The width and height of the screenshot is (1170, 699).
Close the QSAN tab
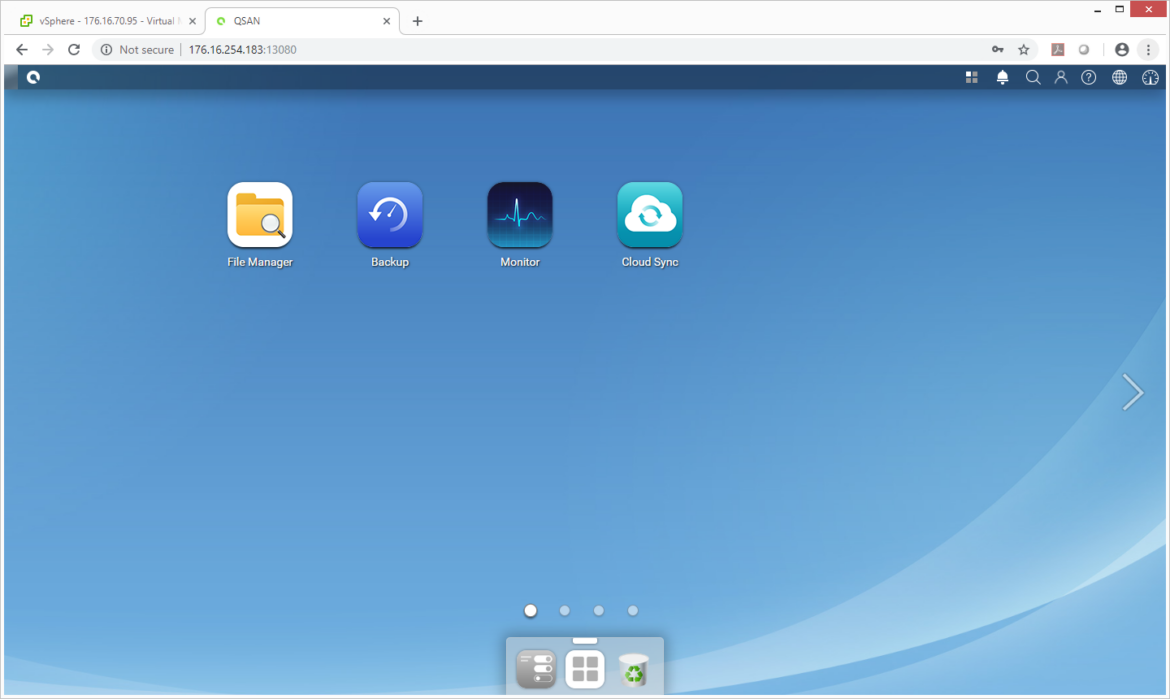[387, 21]
